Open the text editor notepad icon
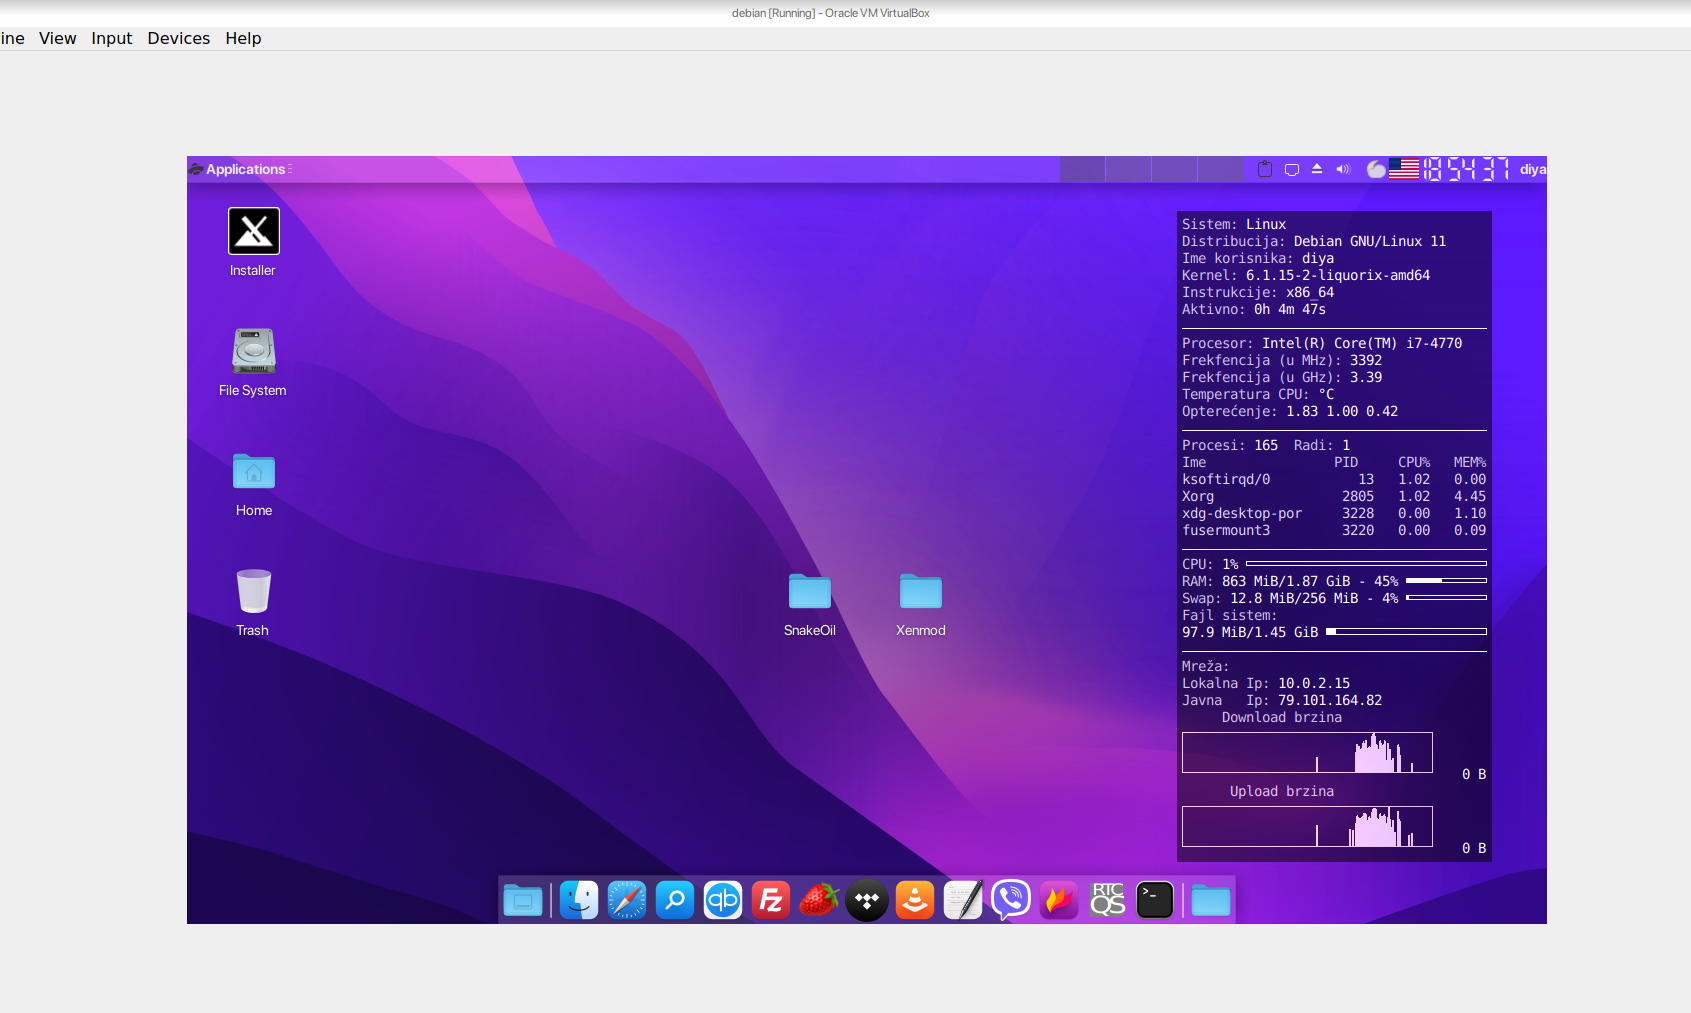The width and height of the screenshot is (1691, 1013). click(963, 900)
